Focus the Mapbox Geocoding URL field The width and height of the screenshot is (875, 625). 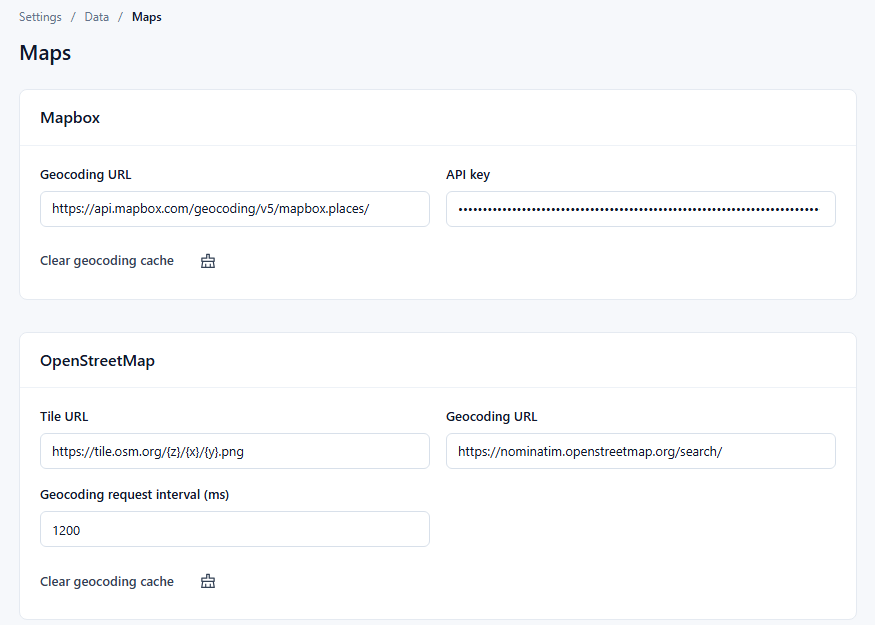click(x=235, y=209)
